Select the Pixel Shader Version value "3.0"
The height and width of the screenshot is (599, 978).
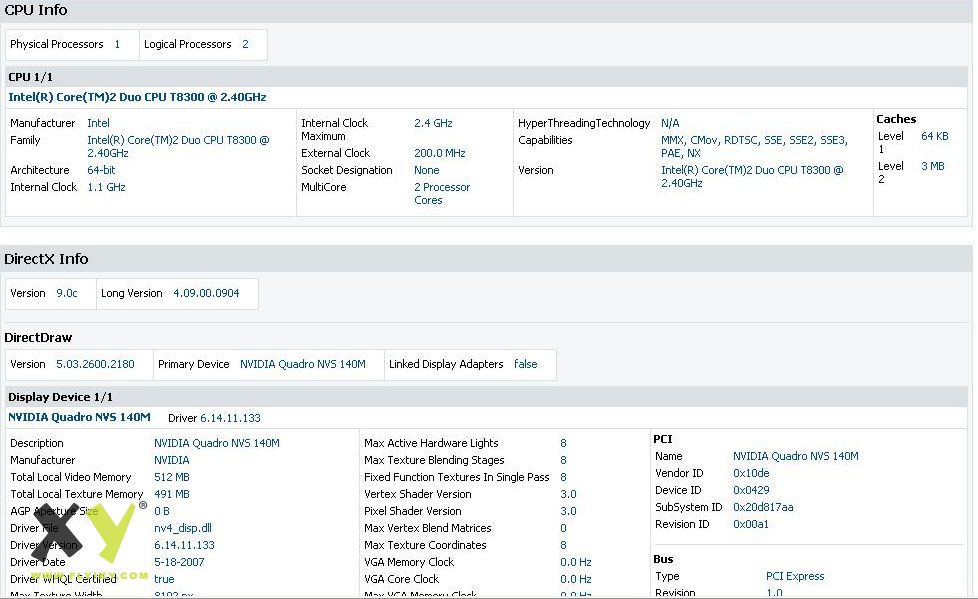click(x=568, y=511)
